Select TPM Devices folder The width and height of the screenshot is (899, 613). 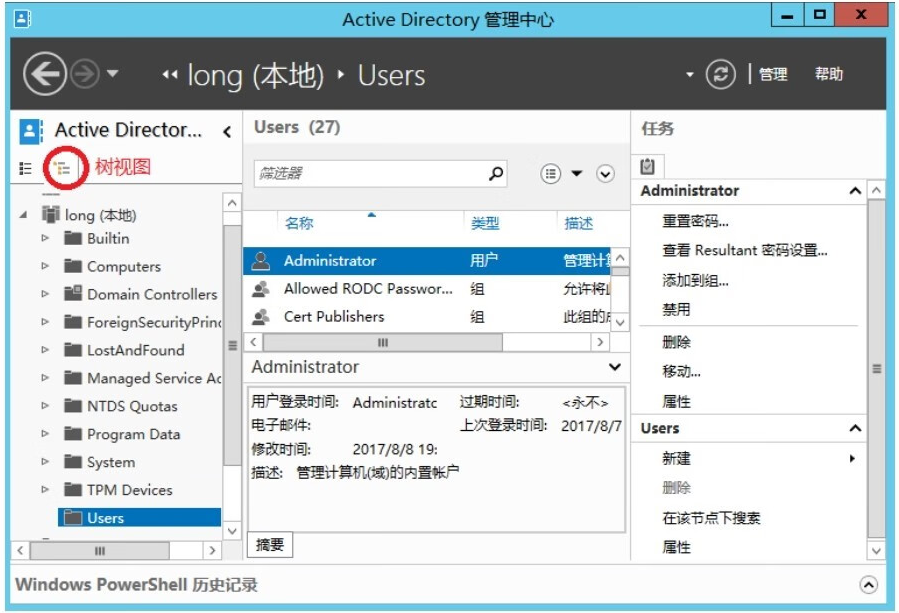130,490
